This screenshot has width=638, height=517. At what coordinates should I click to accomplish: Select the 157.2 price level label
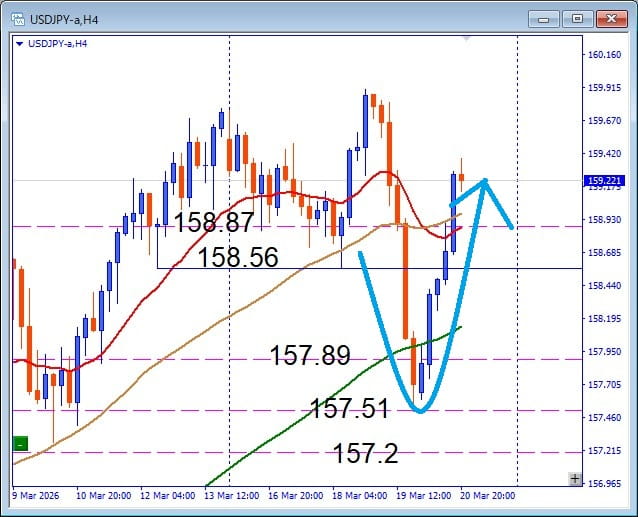coord(365,453)
